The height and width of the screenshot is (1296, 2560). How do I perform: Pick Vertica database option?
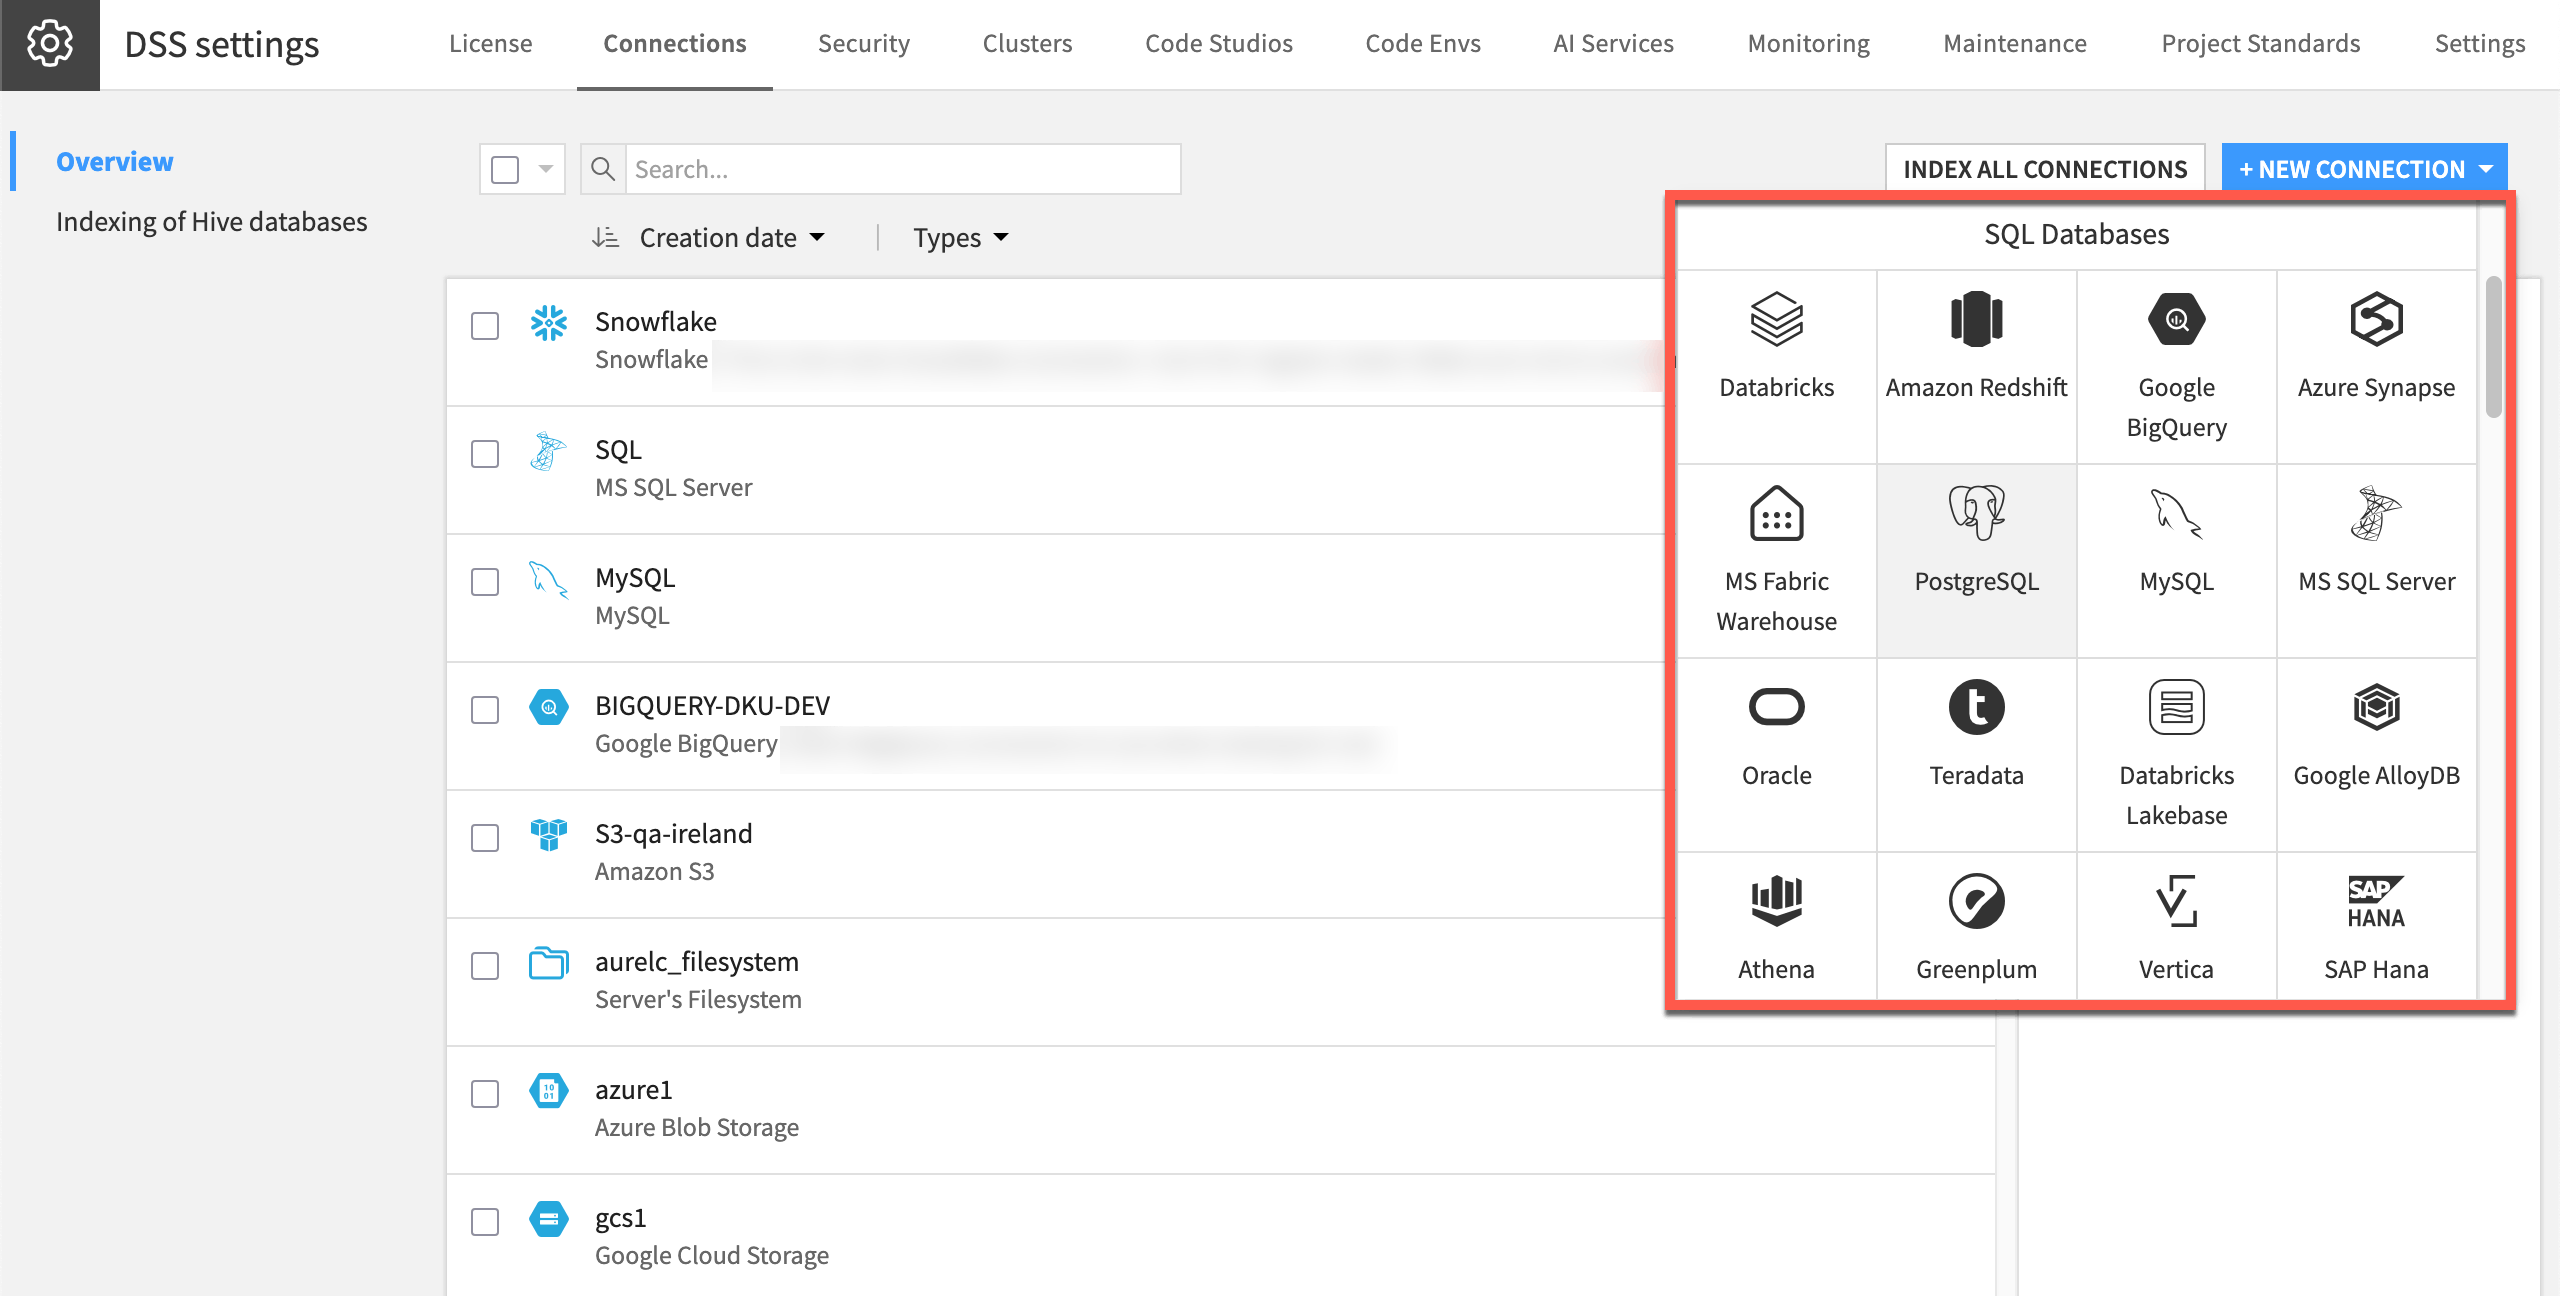(2176, 926)
